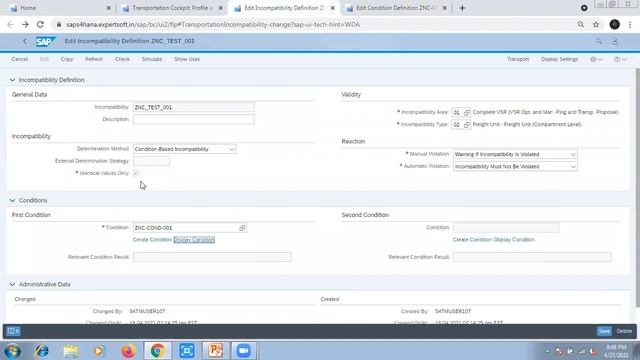The height and width of the screenshot is (360, 640).
Task: Open File Explorer from the taskbar
Action: pyautogui.click(x=71, y=351)
